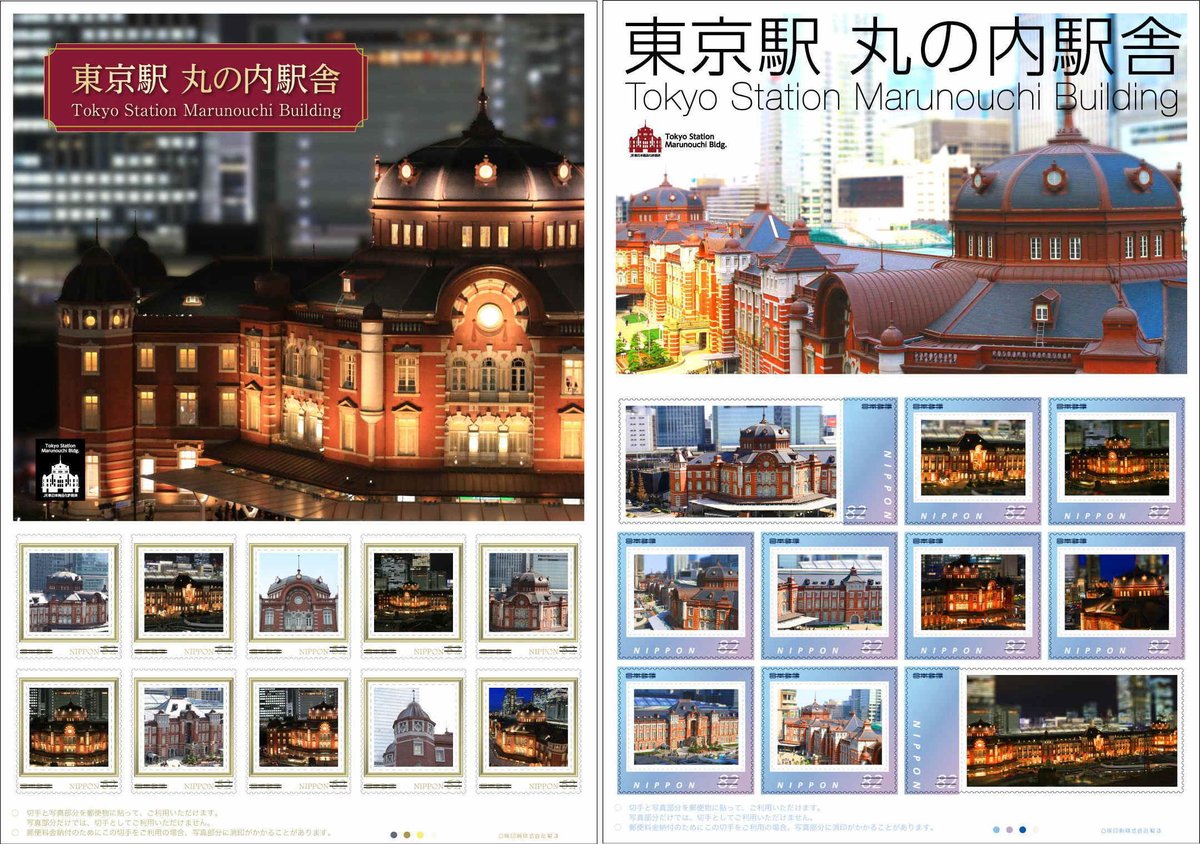This screenshot has width=1200, height=844.
Task: Click the olive-gold color dot on left sheet
Action: [407, 834]
